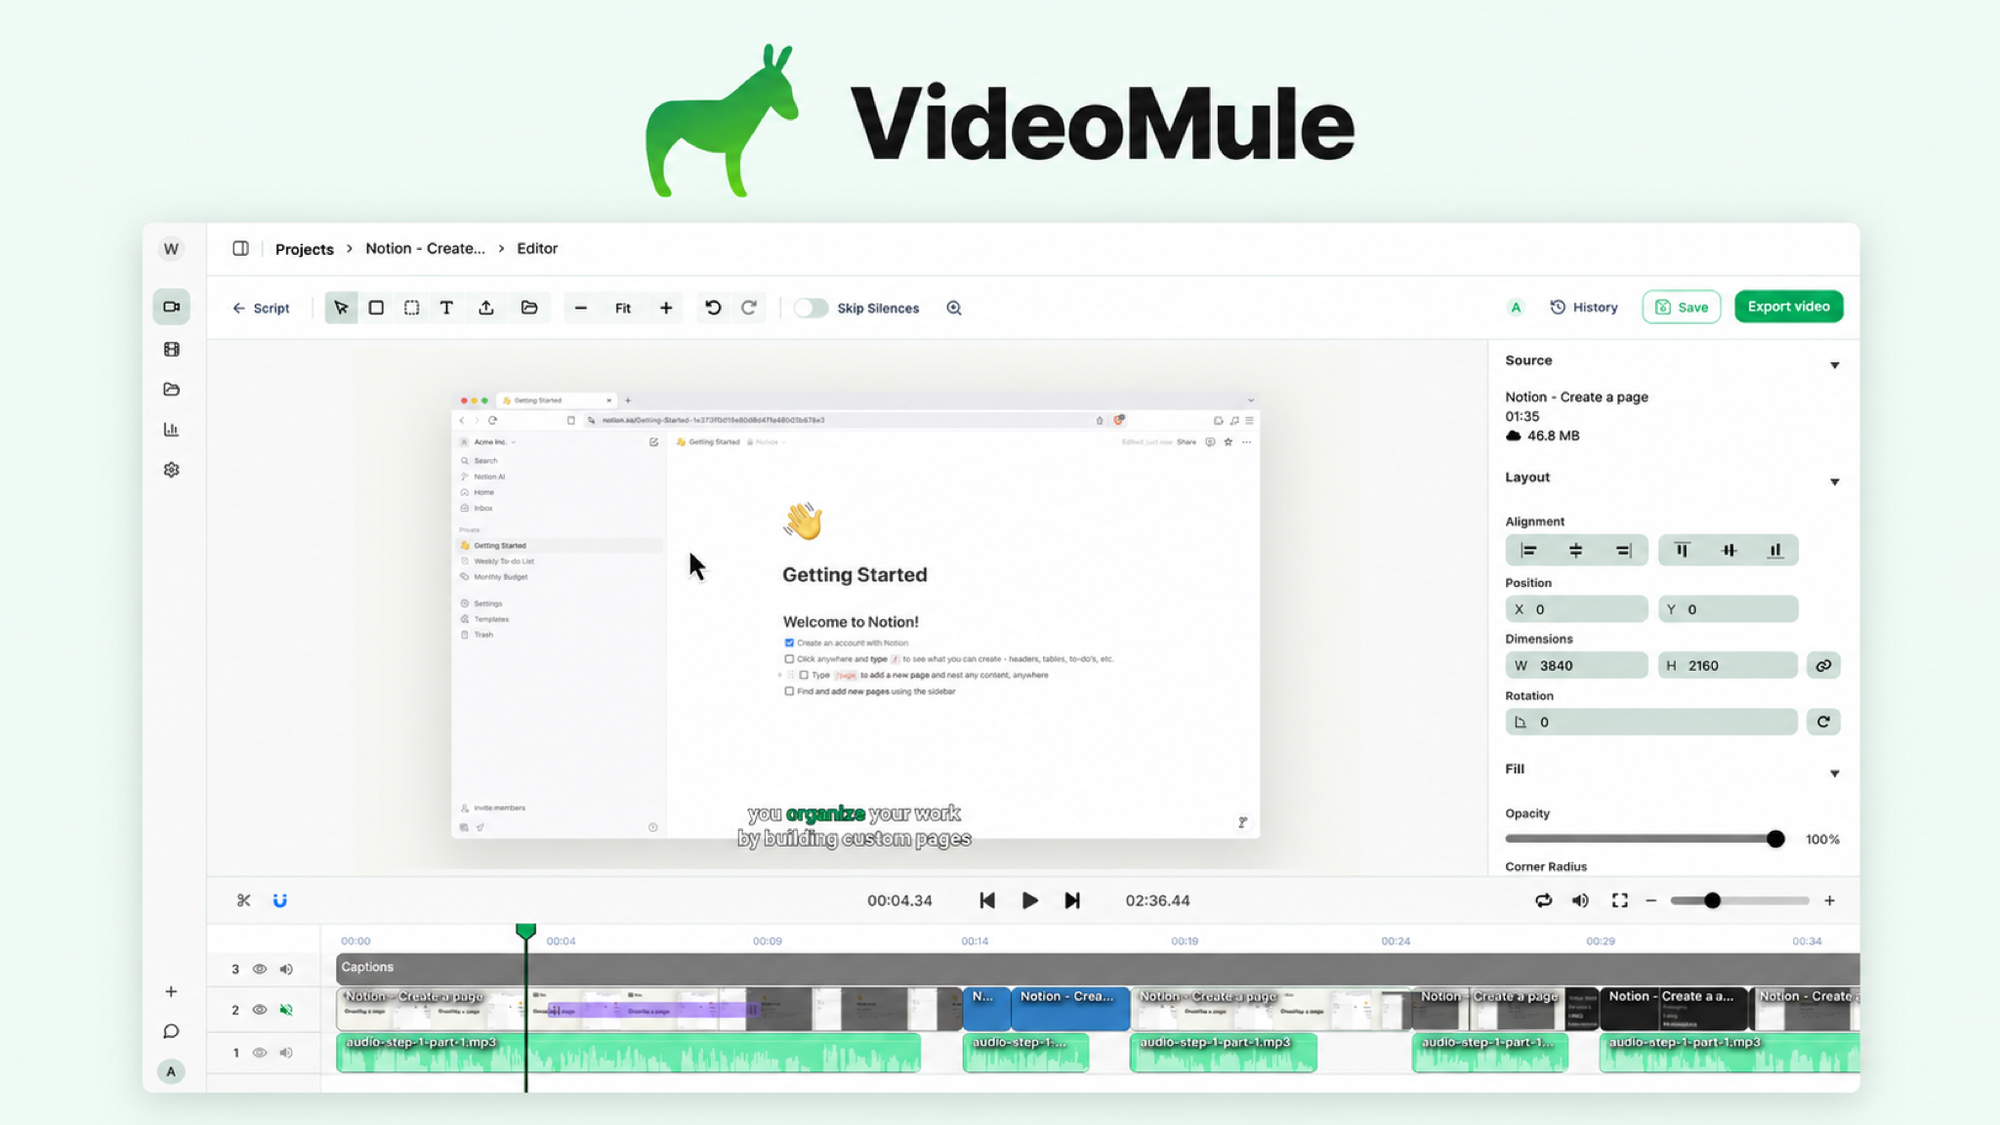Go back to Script
The image size is (2000, 1125).
click(261, 308)
